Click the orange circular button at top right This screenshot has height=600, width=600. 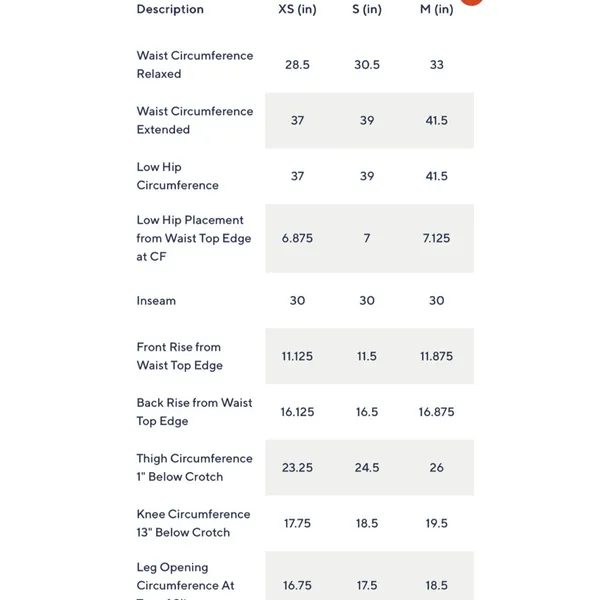471,2
